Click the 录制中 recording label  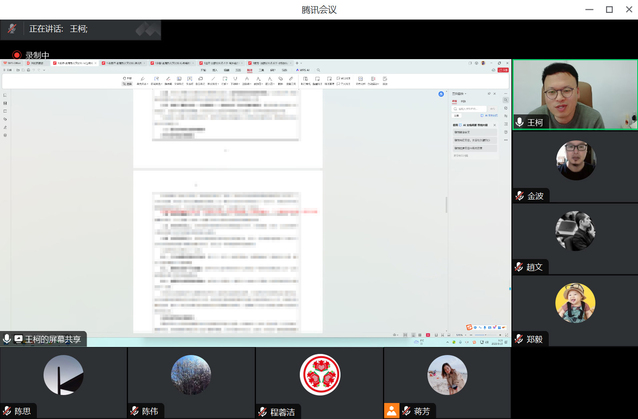click(x=38, y=55)
